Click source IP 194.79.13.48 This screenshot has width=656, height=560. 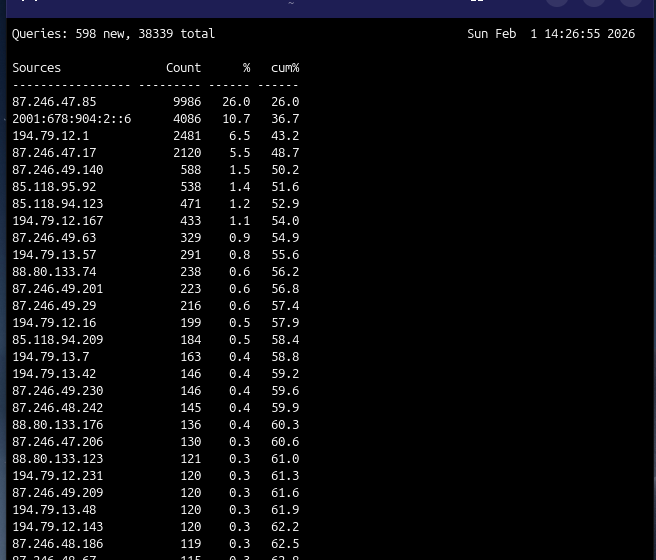54,510
